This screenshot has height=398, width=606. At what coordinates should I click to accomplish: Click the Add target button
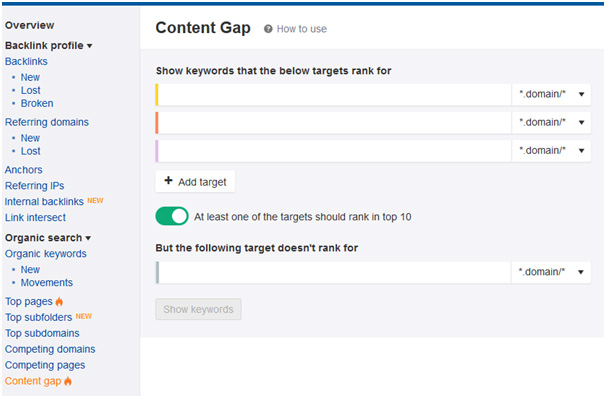point(195,181)
